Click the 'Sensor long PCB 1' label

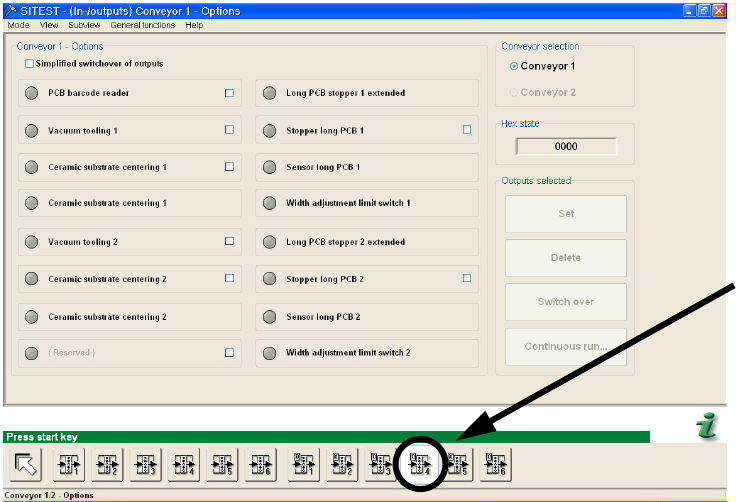click(x=323, y=167)
